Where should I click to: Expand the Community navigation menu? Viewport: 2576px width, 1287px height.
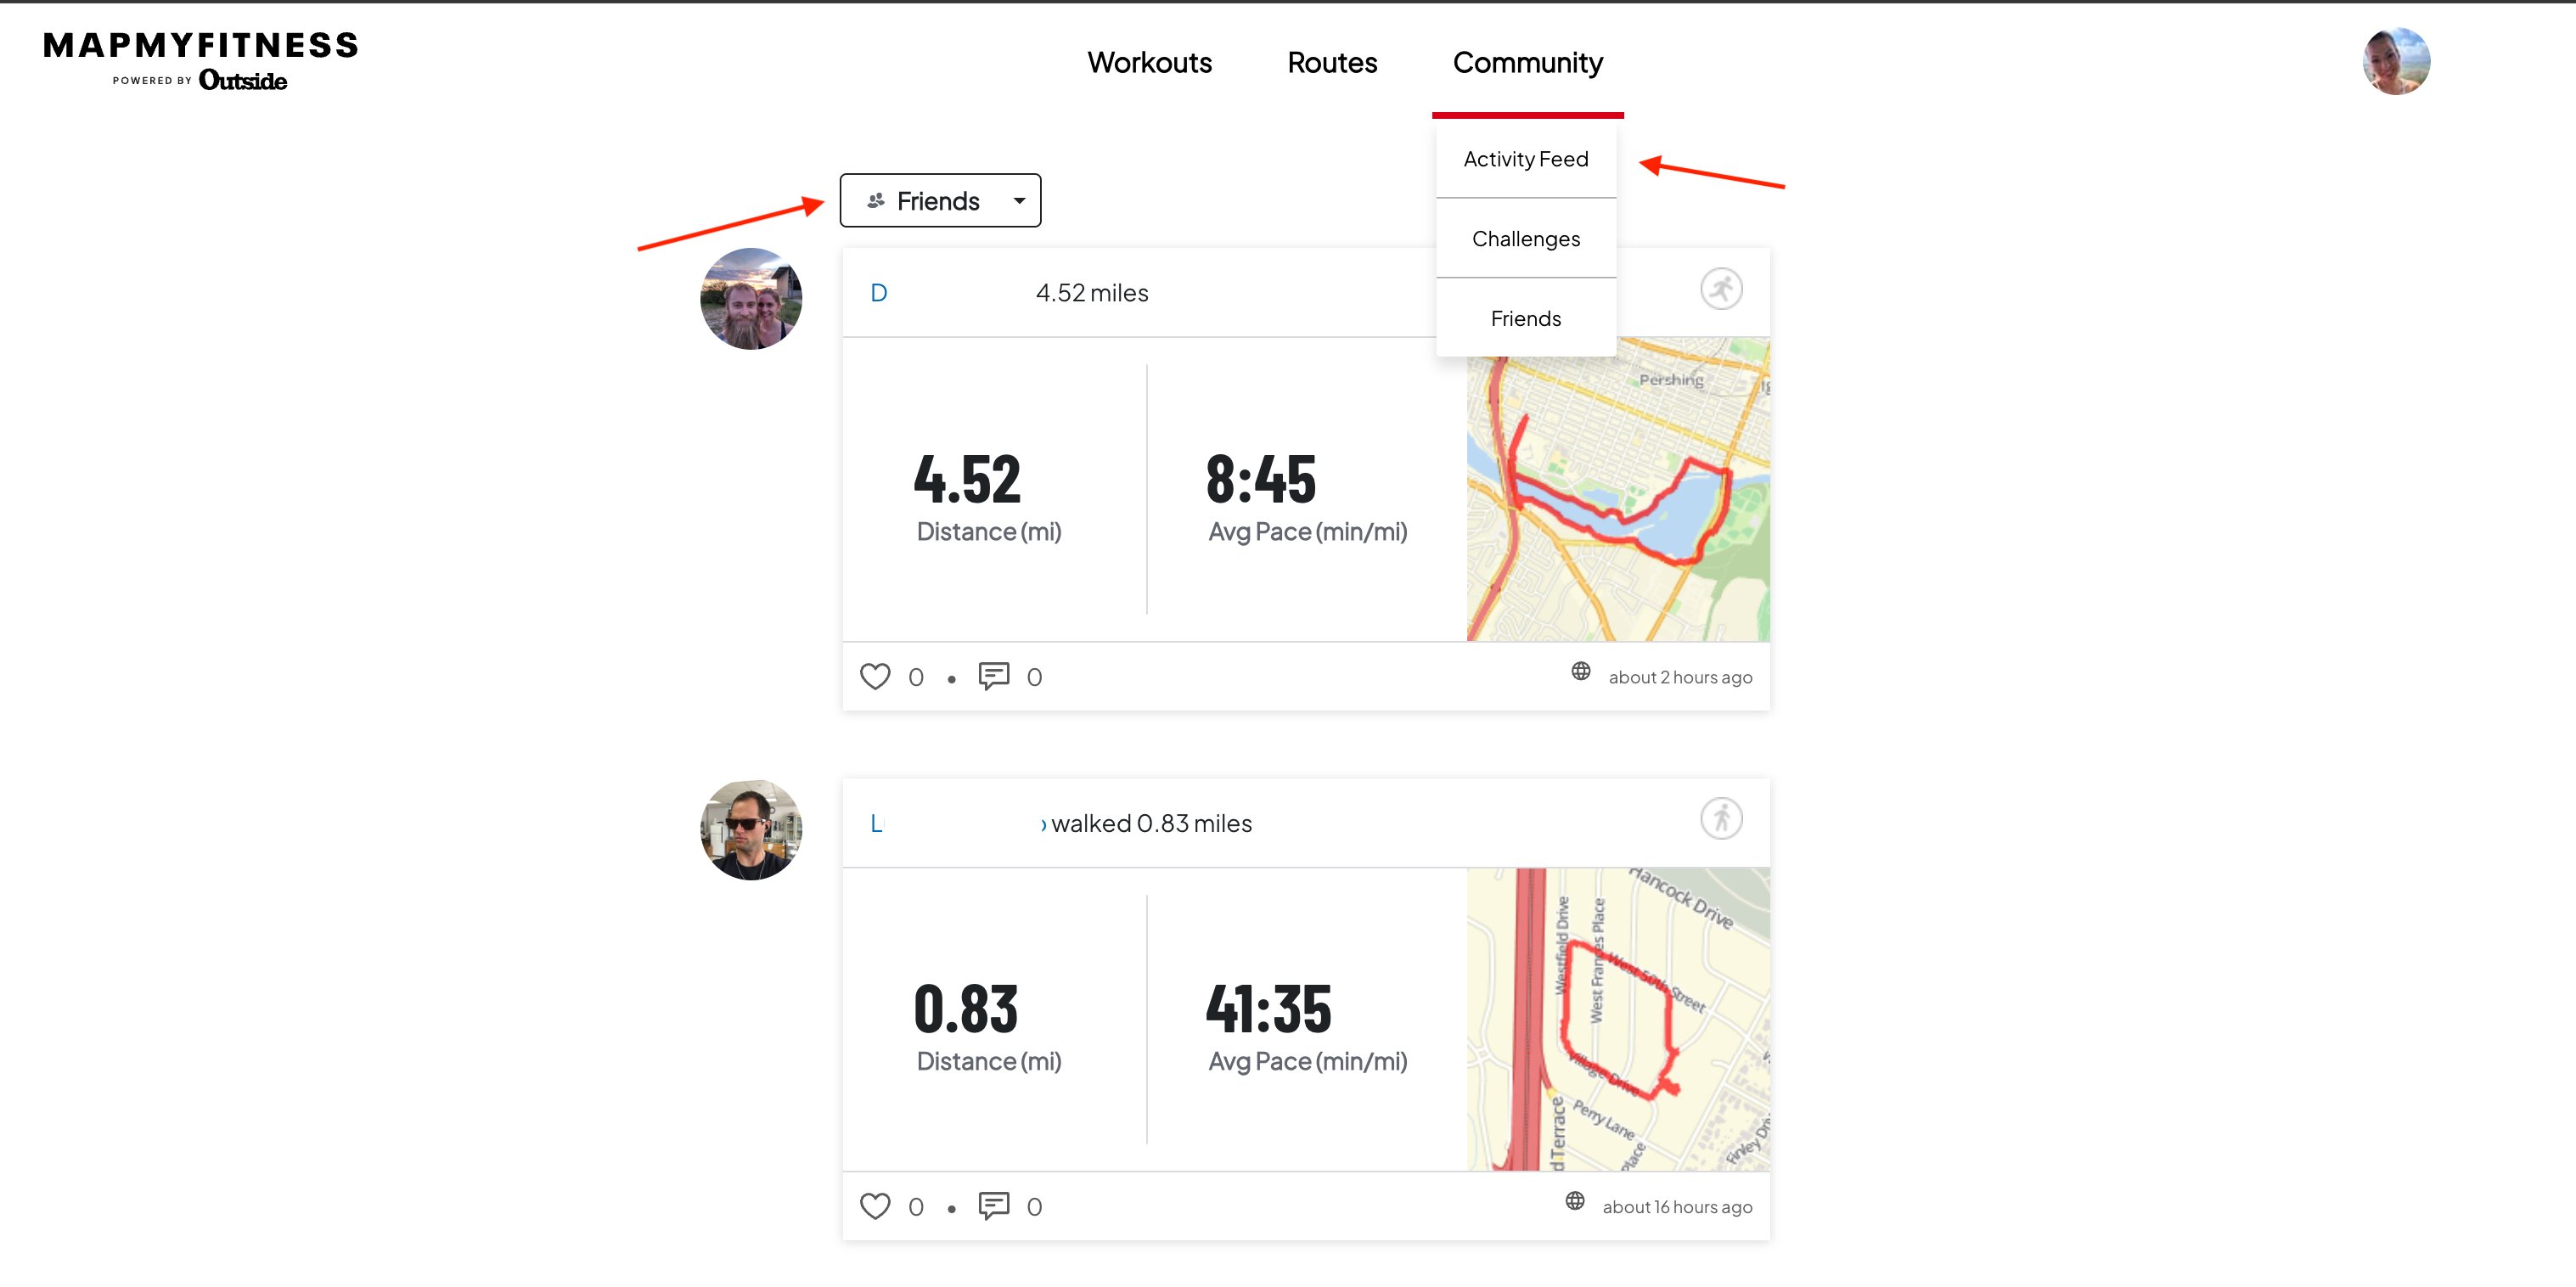(1527, 63)
